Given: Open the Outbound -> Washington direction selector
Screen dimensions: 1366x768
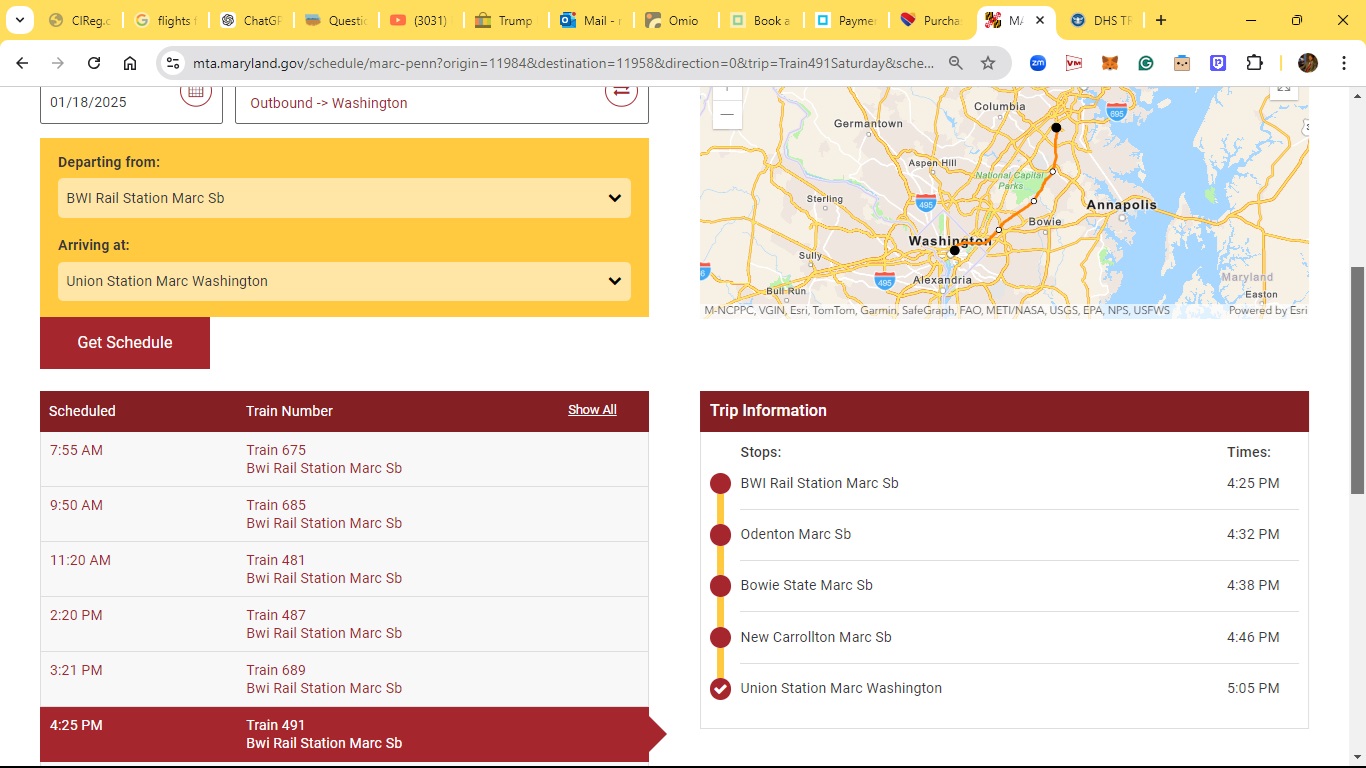Looking at the screenshot, I should (x=442, y=103).
